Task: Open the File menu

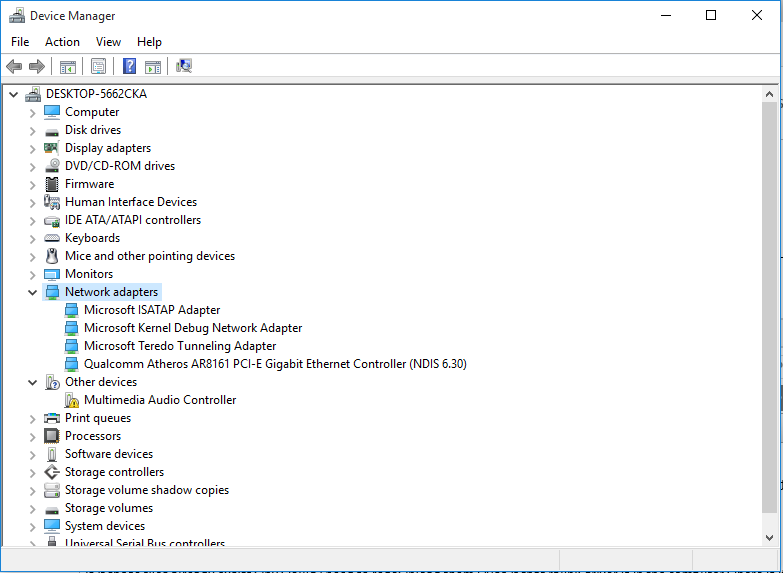Action: pyautogui.click(x=20, y=42)
